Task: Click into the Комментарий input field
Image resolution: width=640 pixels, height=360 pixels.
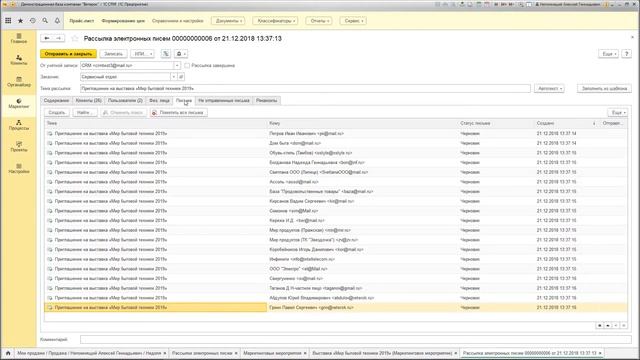Action: pyautogui.click(x=356, y=340)
